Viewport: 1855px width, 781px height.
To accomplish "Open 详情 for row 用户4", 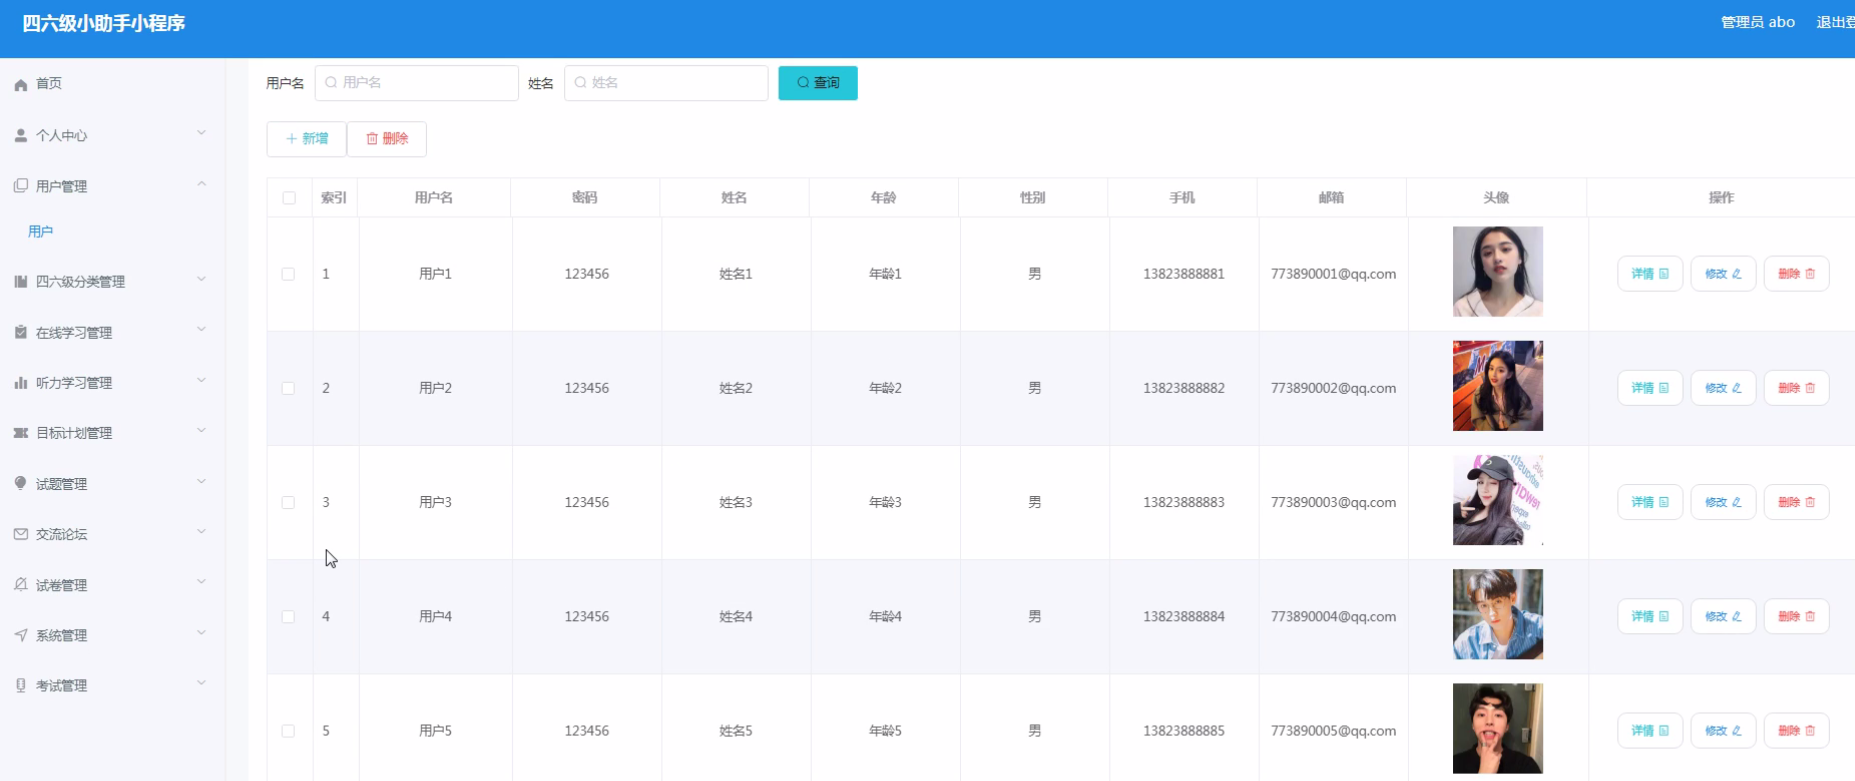I will (x=1650, y=617).
